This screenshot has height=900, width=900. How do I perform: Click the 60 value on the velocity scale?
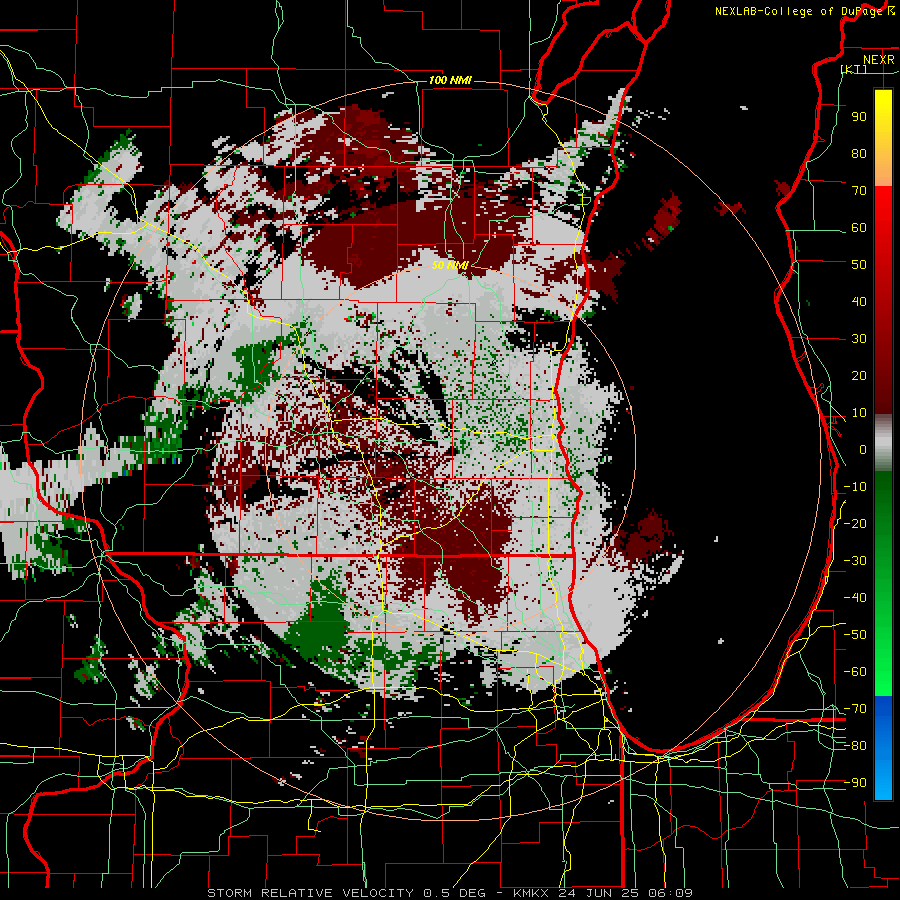point(859,228)
